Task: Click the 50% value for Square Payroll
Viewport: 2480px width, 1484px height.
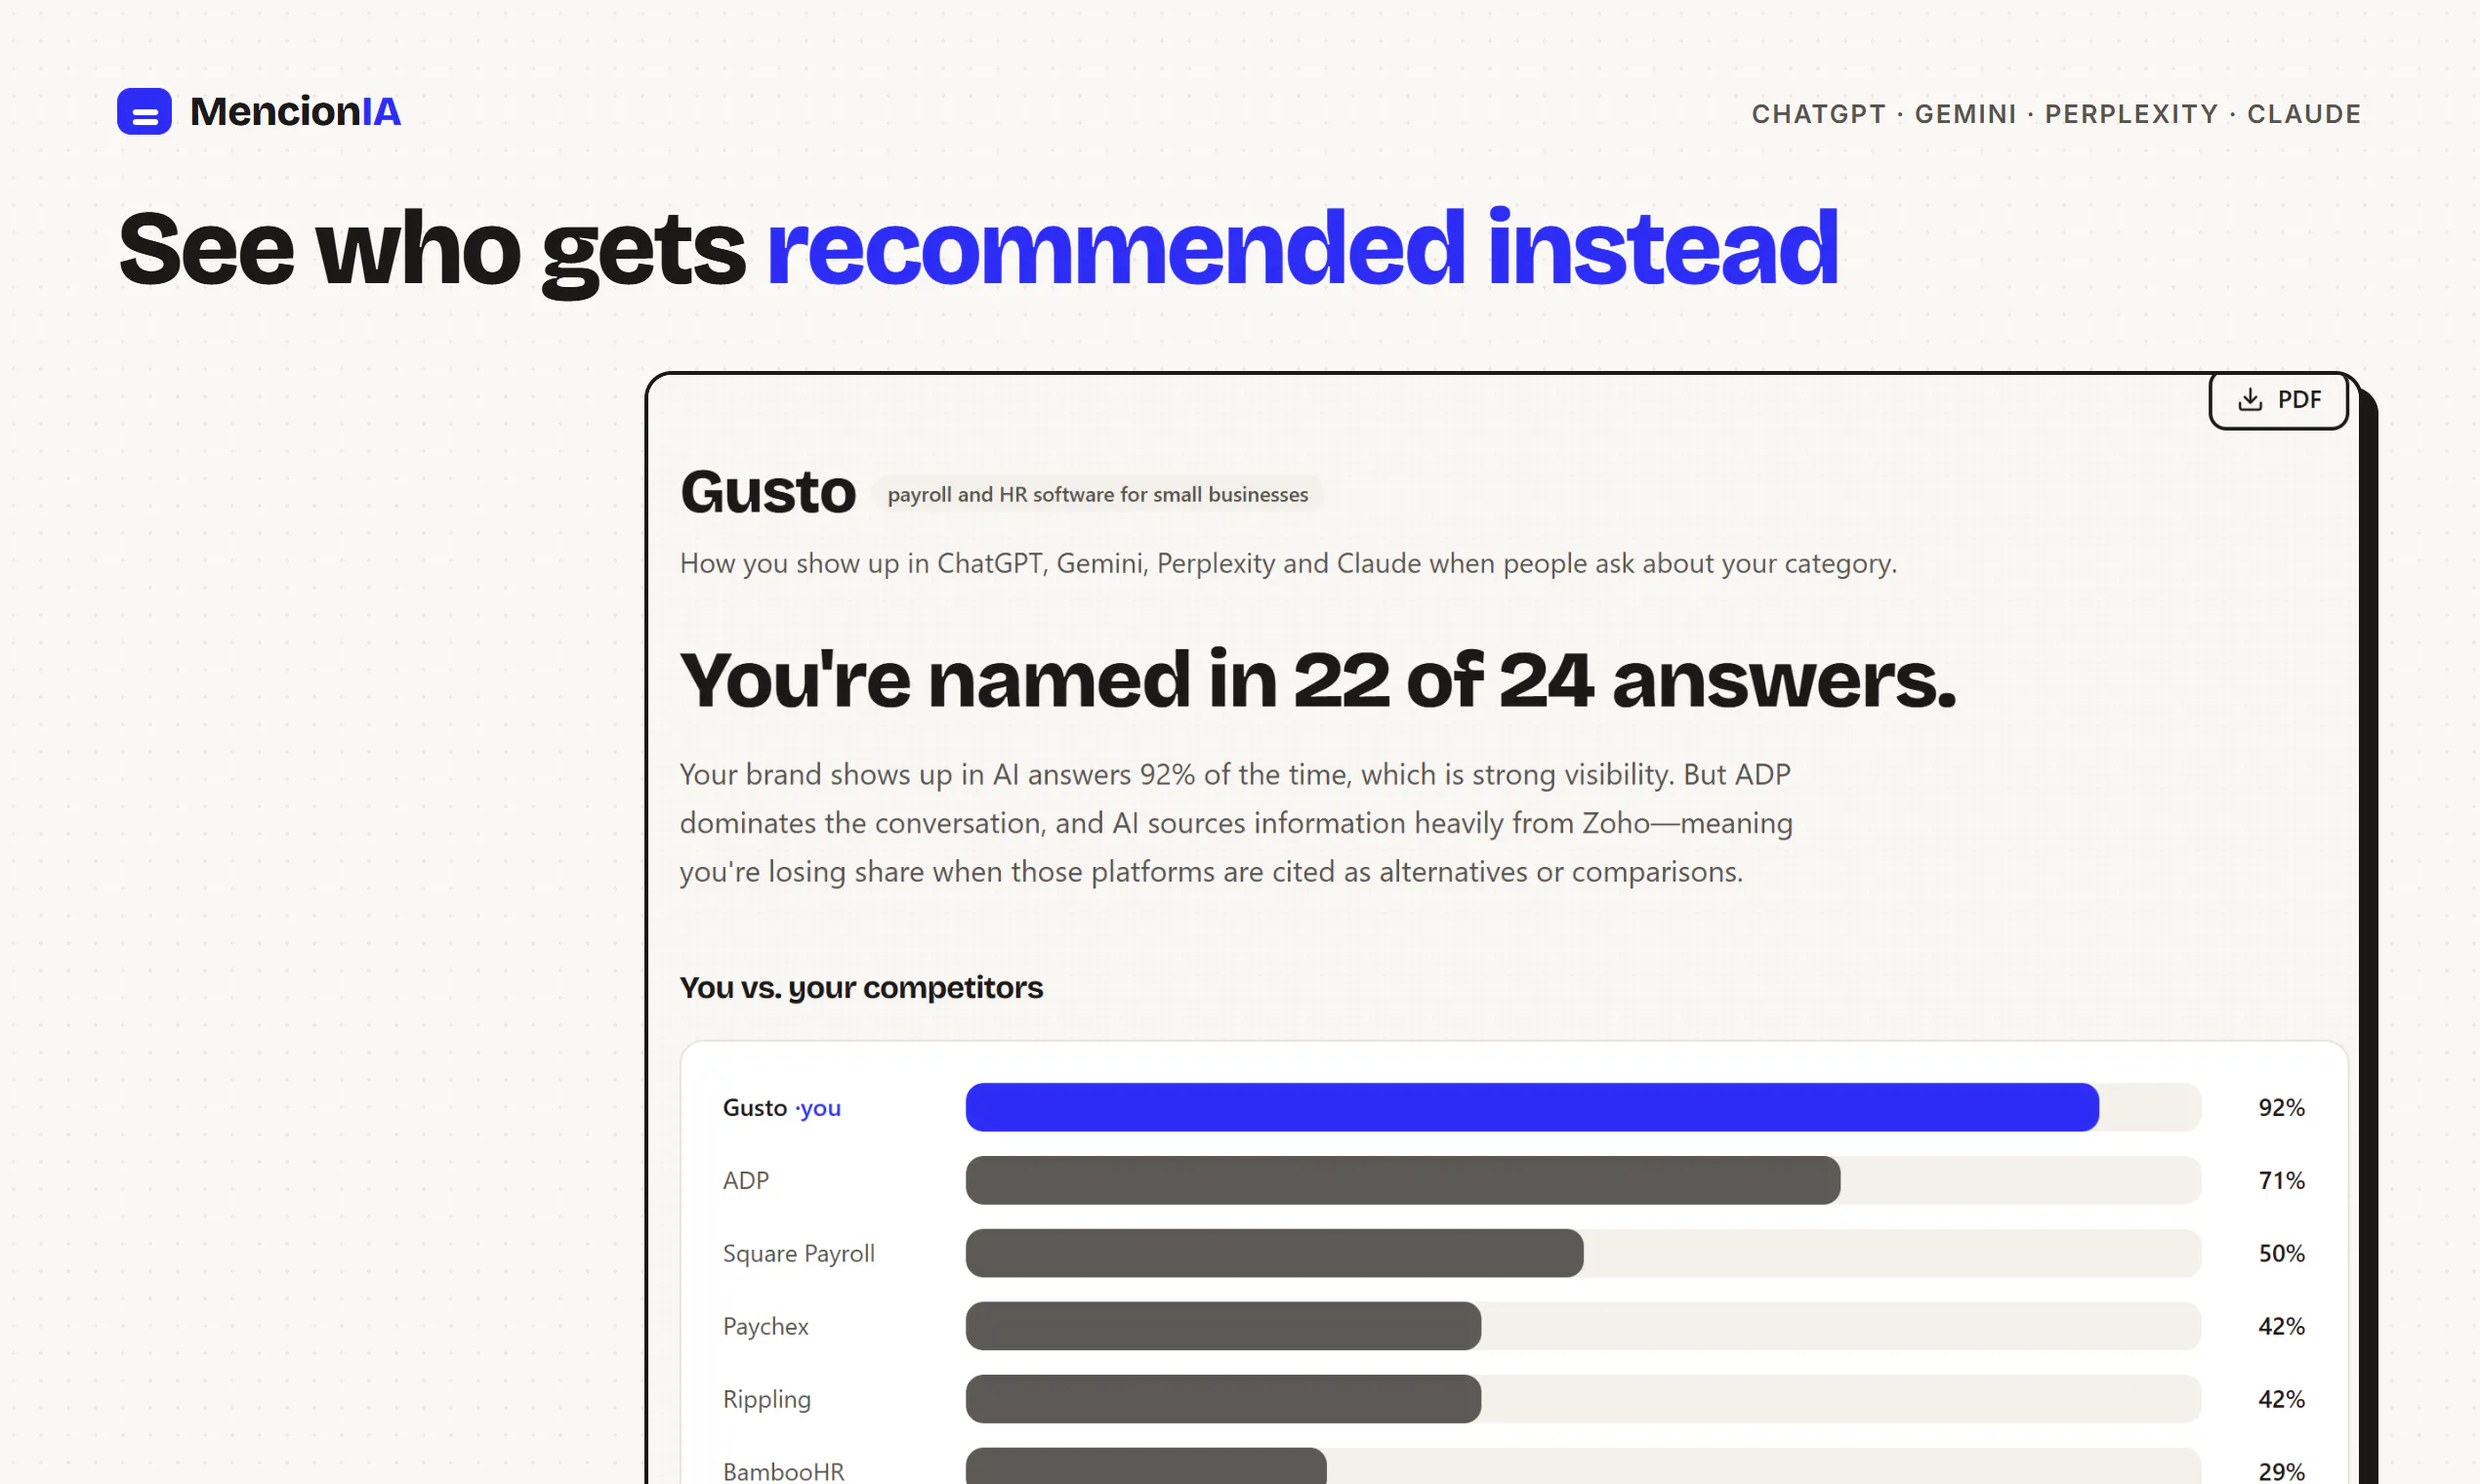Action: 2282,1254
